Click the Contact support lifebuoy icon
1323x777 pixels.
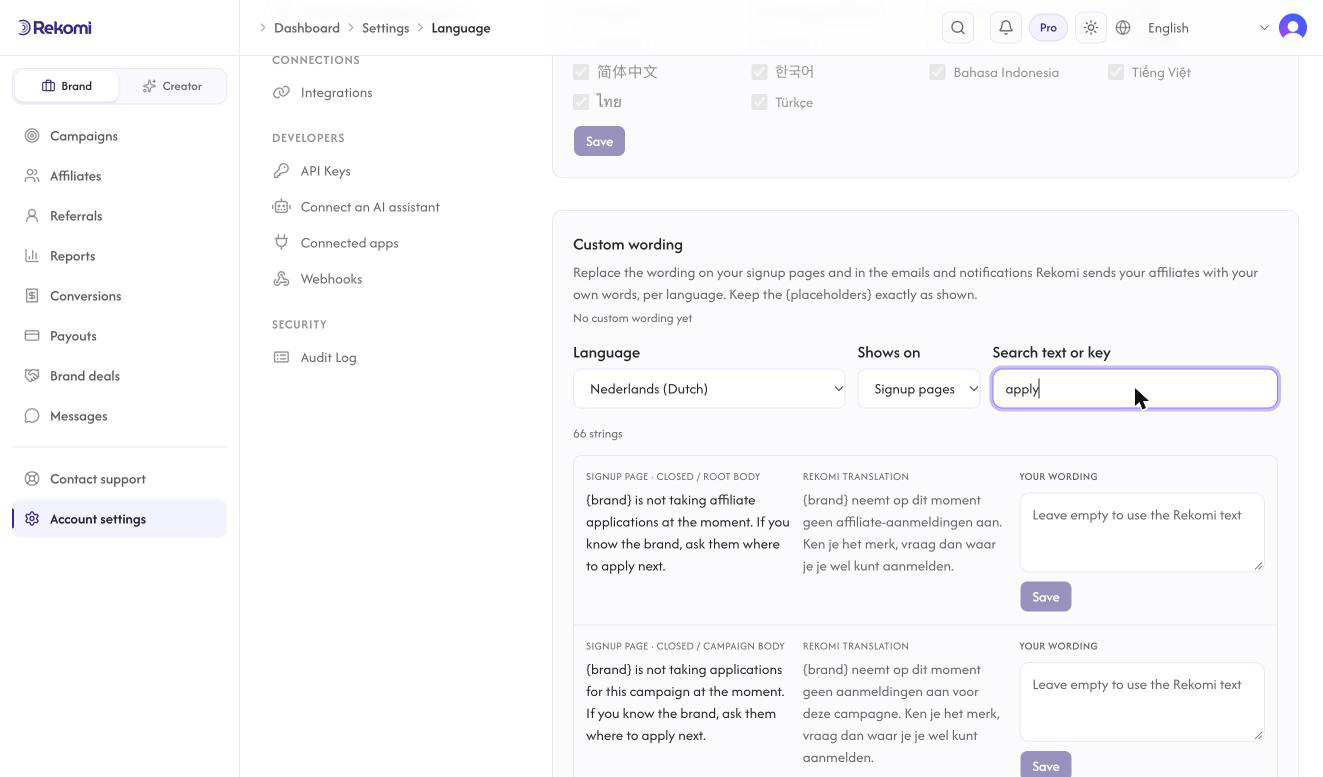point(32,479)
